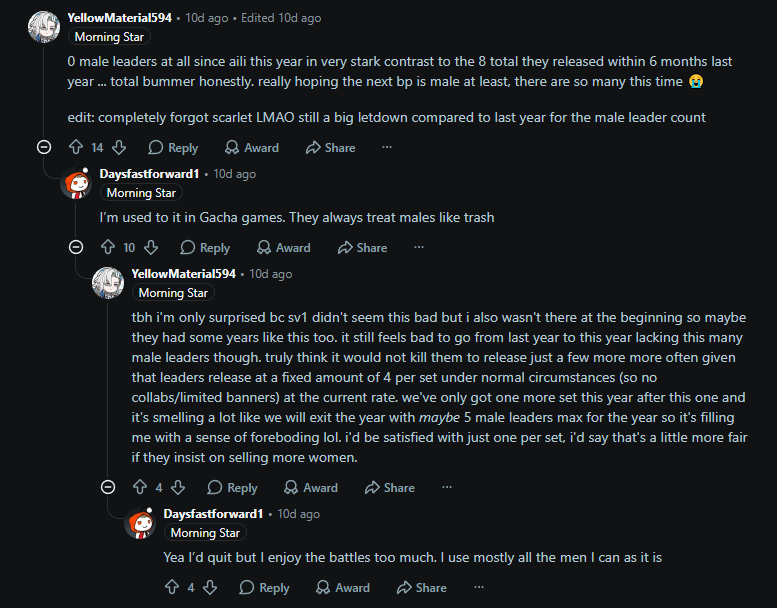Upvote the long comment about sv1
Viewport: 777px width, 608px height.
click(x=140, y=487)
